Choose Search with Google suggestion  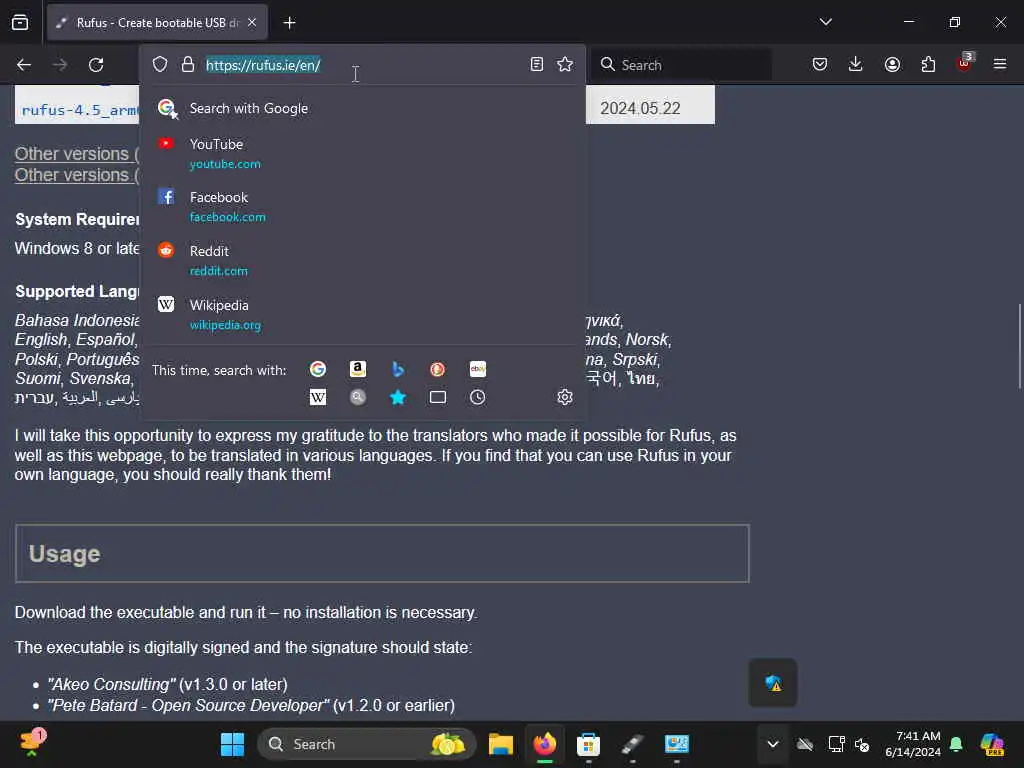click(x=362, y=108)
